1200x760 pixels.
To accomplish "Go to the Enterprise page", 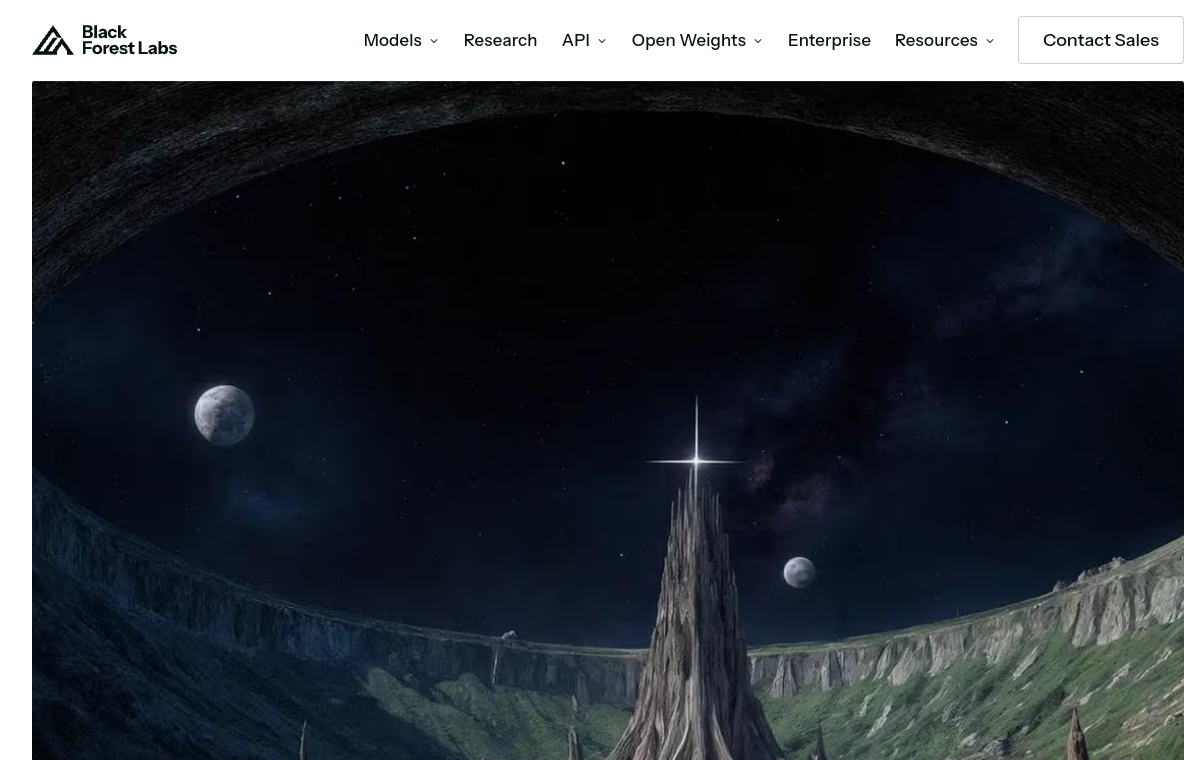I will coord(829,40).
